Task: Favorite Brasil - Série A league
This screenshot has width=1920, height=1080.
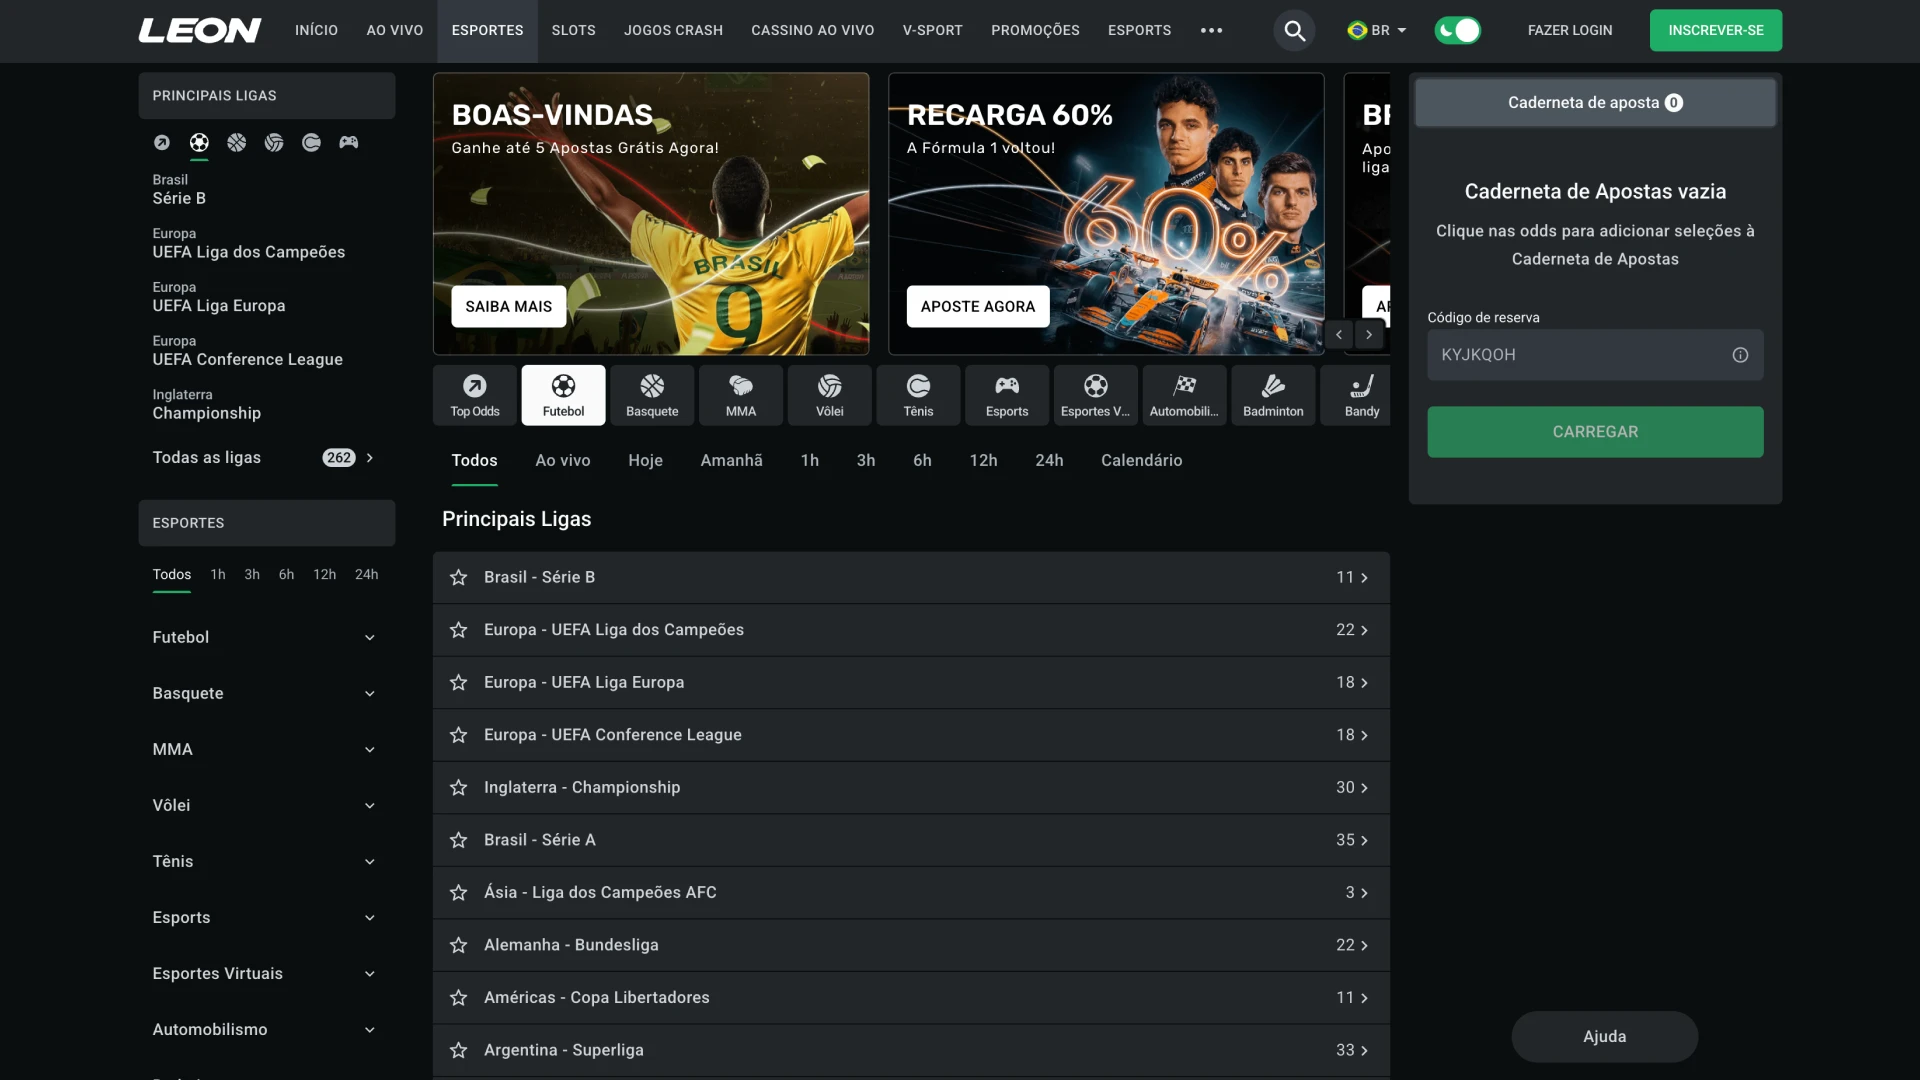Action: tap(459, 840)
